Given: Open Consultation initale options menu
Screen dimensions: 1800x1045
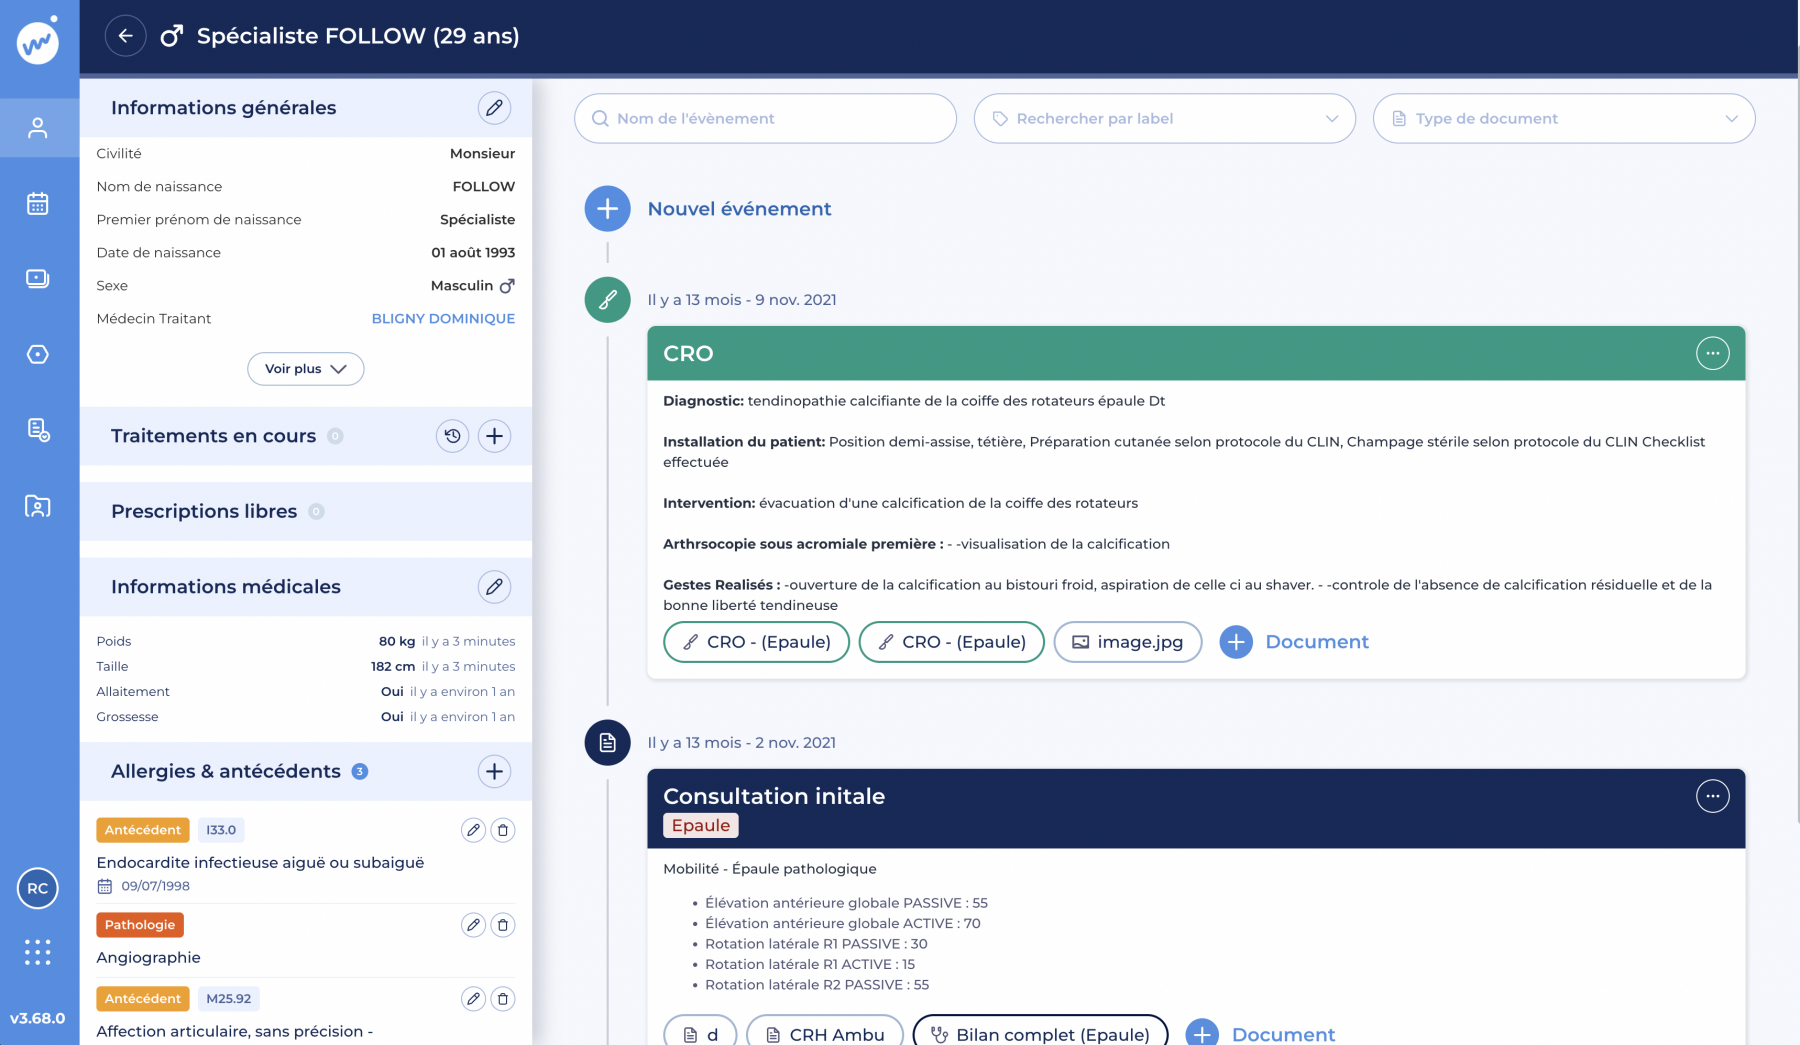Looking at the screenshot, I should point(1712,796).
